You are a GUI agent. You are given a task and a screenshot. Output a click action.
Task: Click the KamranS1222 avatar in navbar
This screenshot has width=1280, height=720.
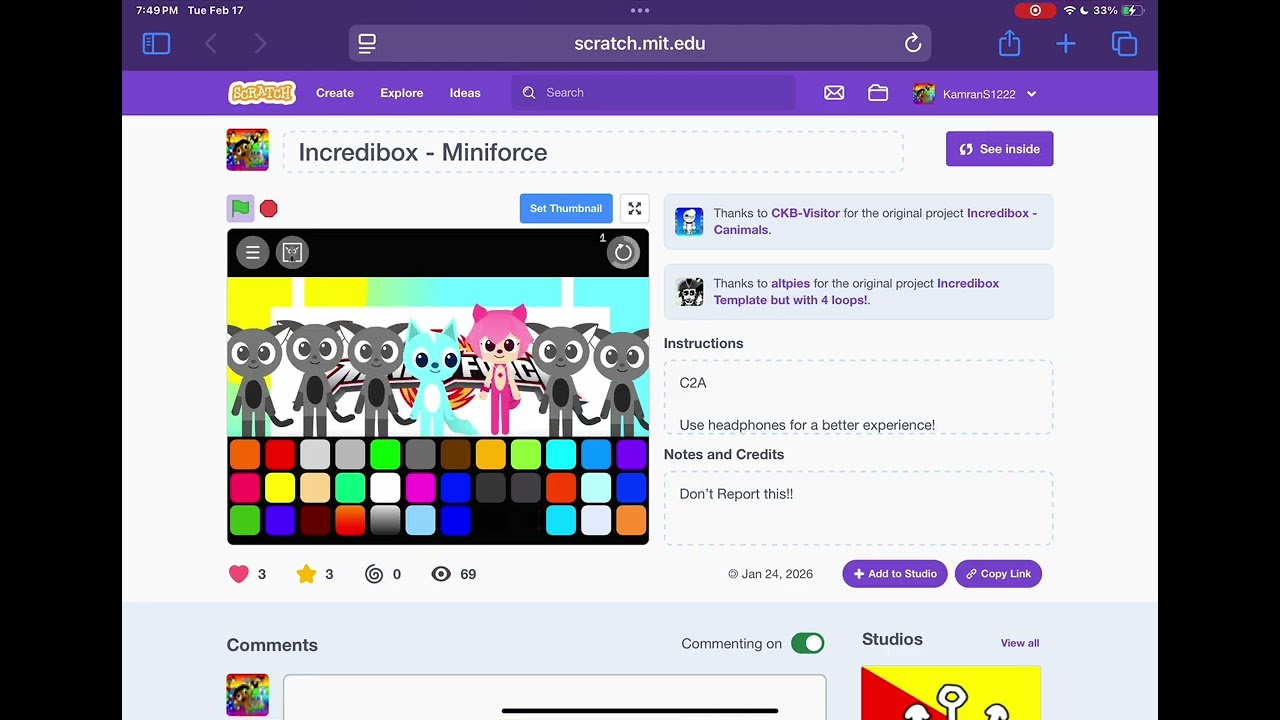(x=924, y=94)
